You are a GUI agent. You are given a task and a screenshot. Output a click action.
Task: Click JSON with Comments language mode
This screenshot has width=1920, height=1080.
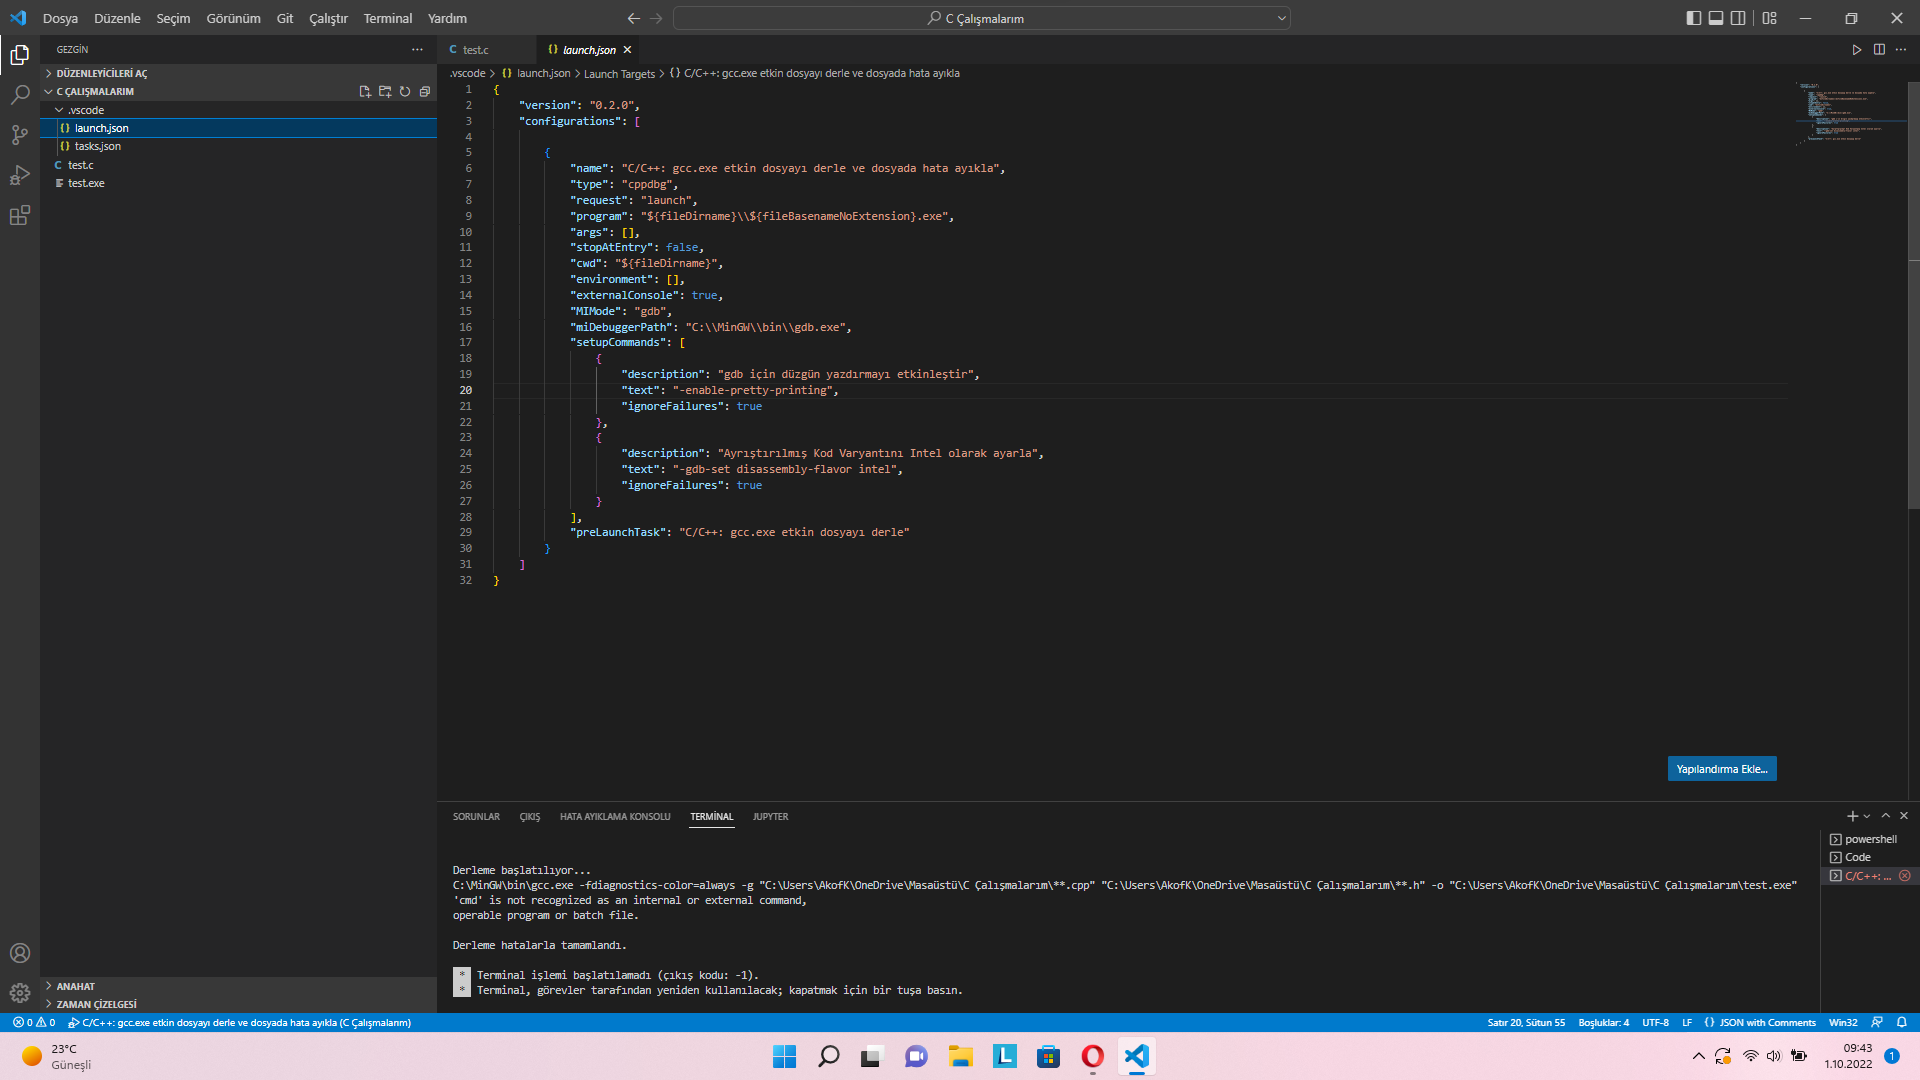[x=1766, y=1023]
